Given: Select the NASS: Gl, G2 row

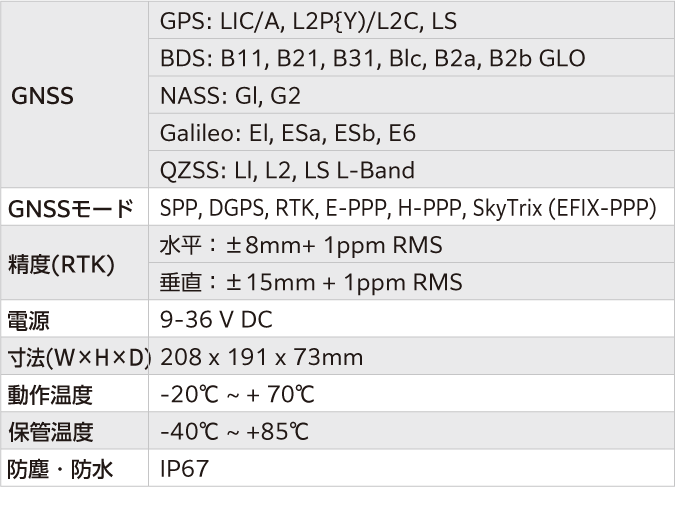Looking at the screenshot, I should coord(230,96).
